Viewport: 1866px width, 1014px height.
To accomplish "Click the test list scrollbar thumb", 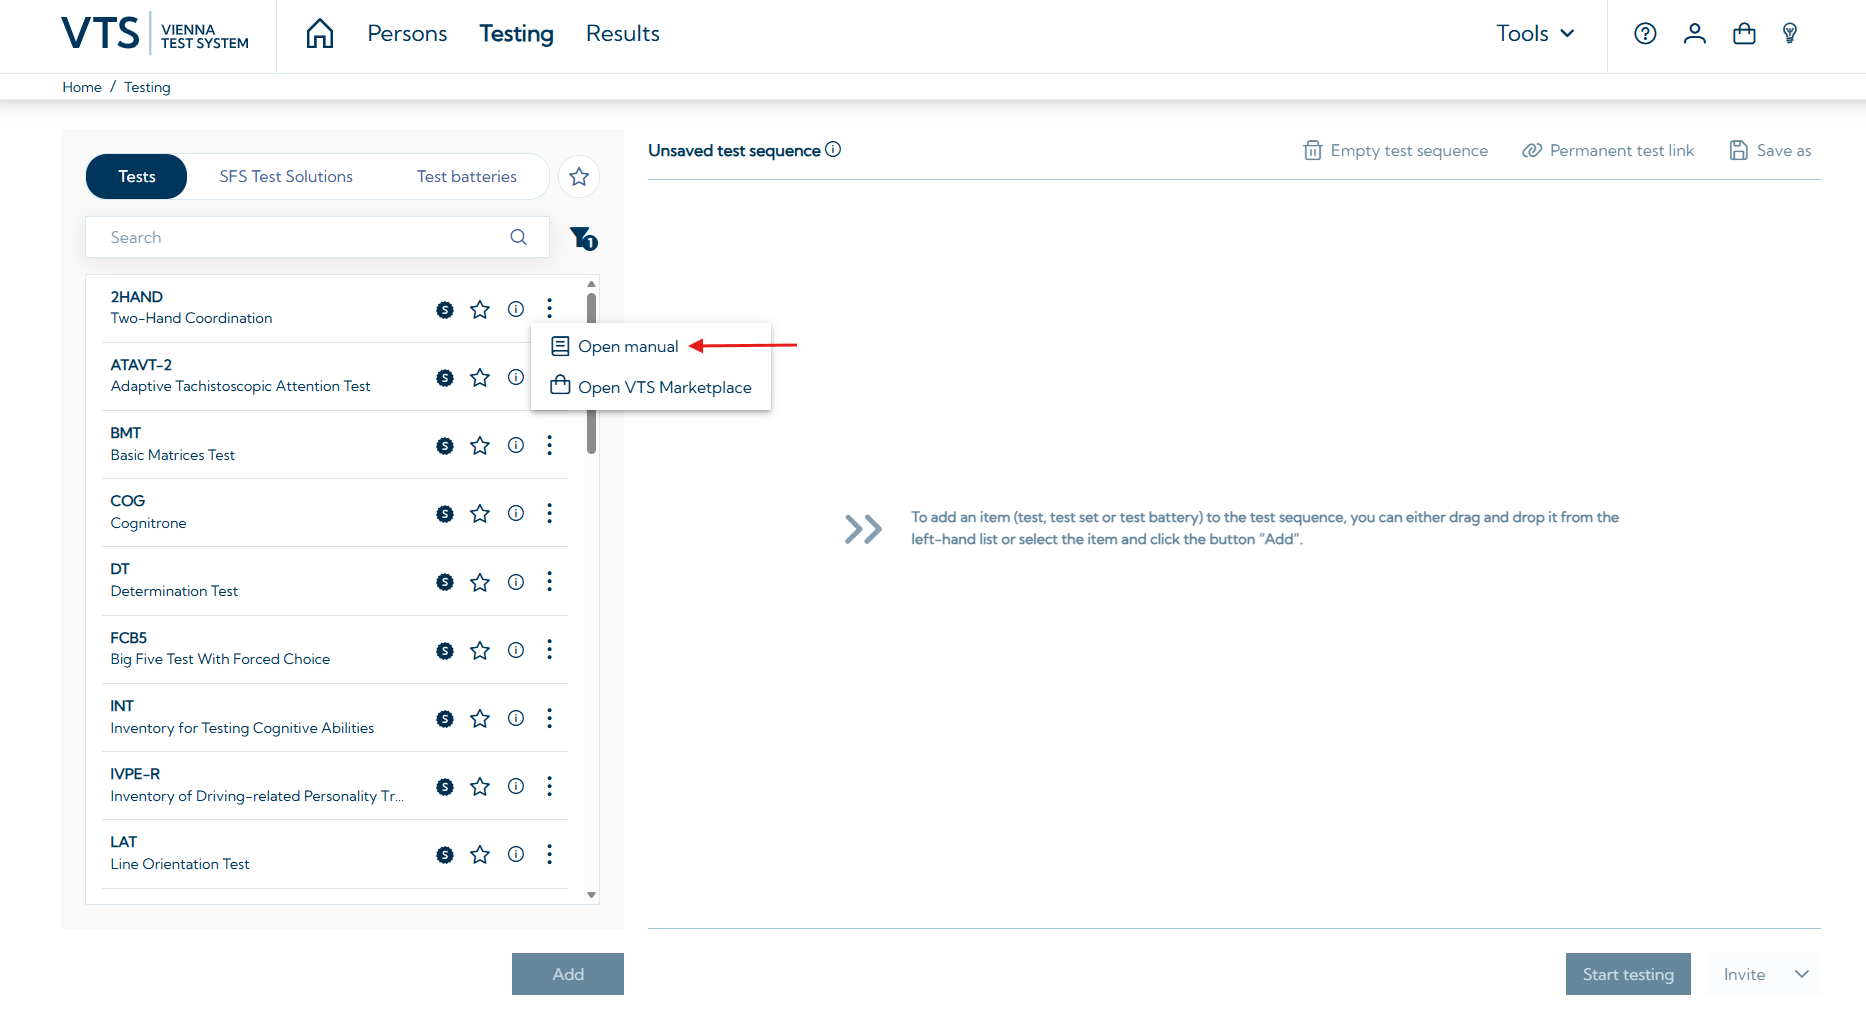I will click(x=592, y=373).
